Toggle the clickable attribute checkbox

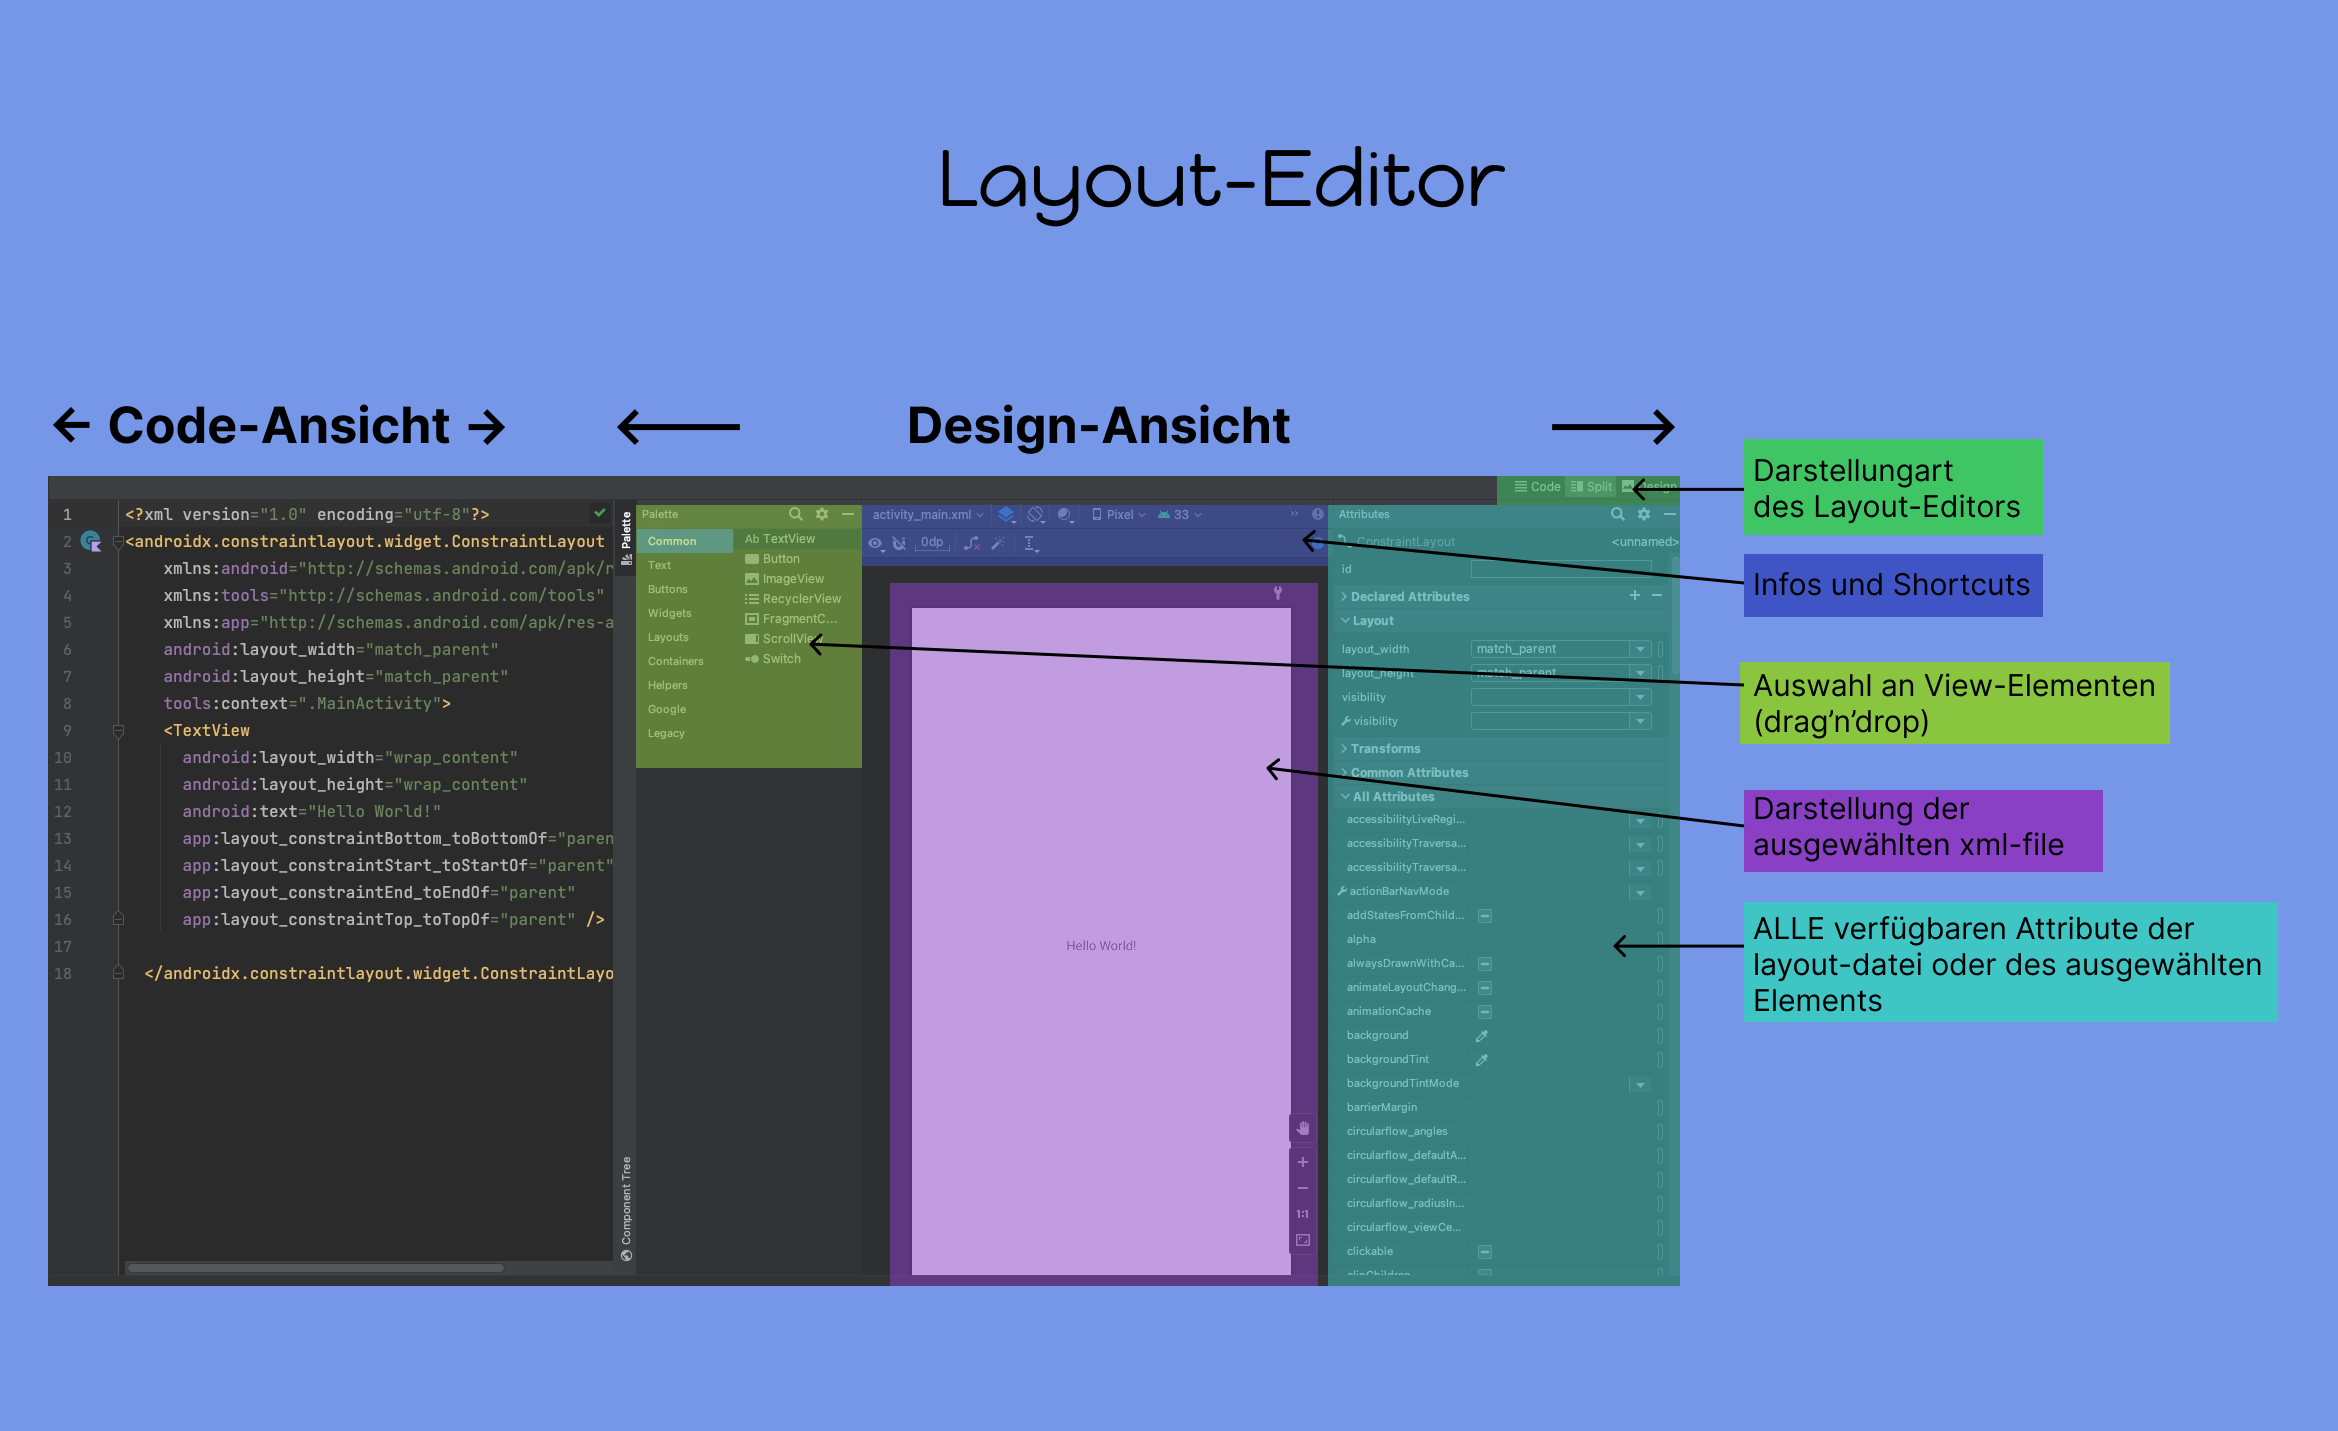(1485, 1252)
